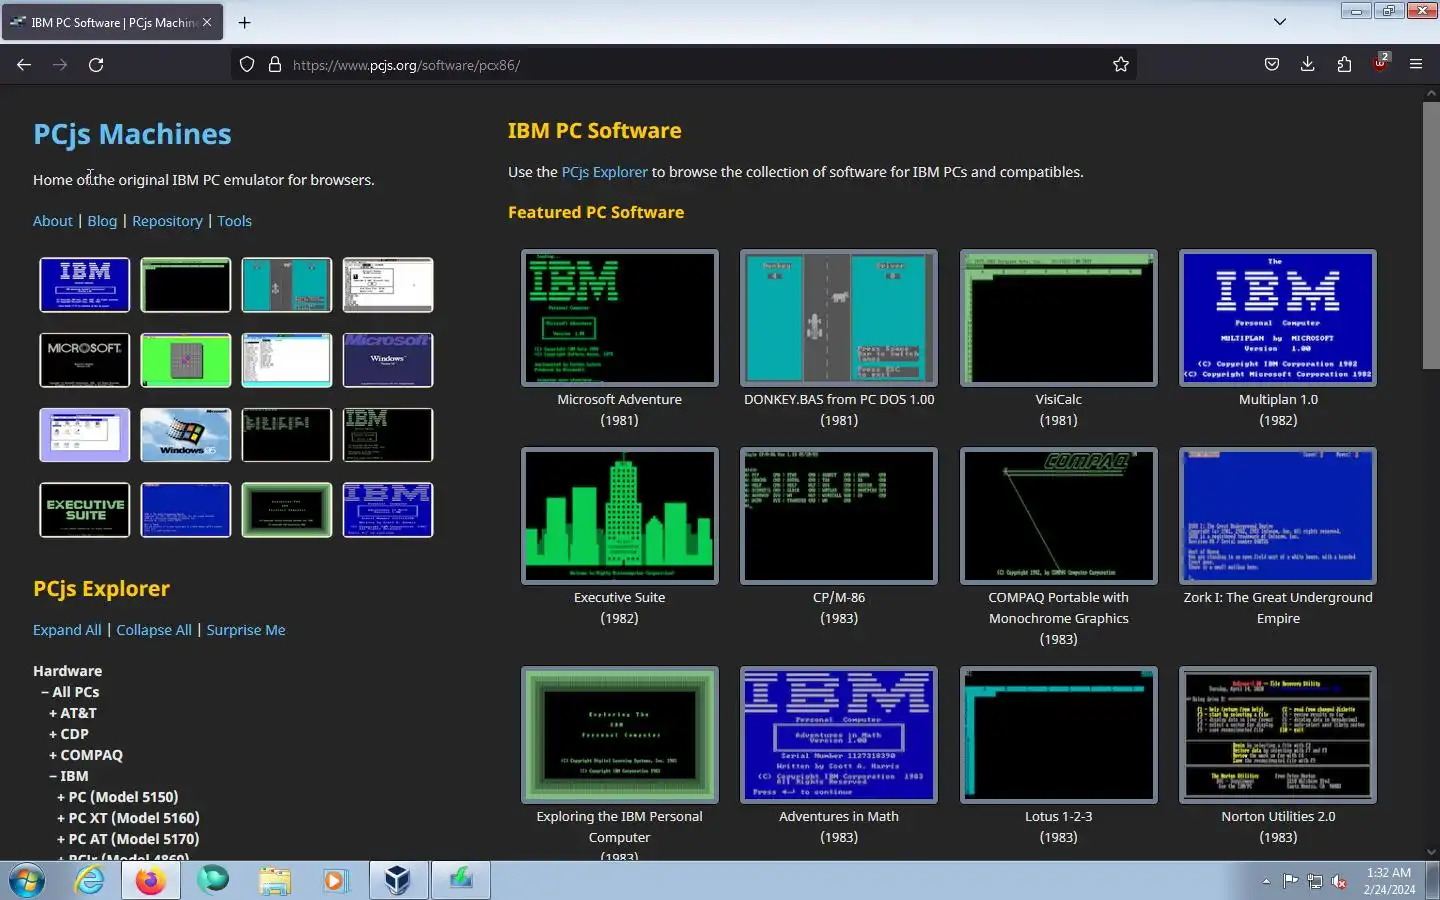Open the Lotus 1-2-3 thumbnail
This screenshot has width=1440, height=900.
click(1059, 735)
